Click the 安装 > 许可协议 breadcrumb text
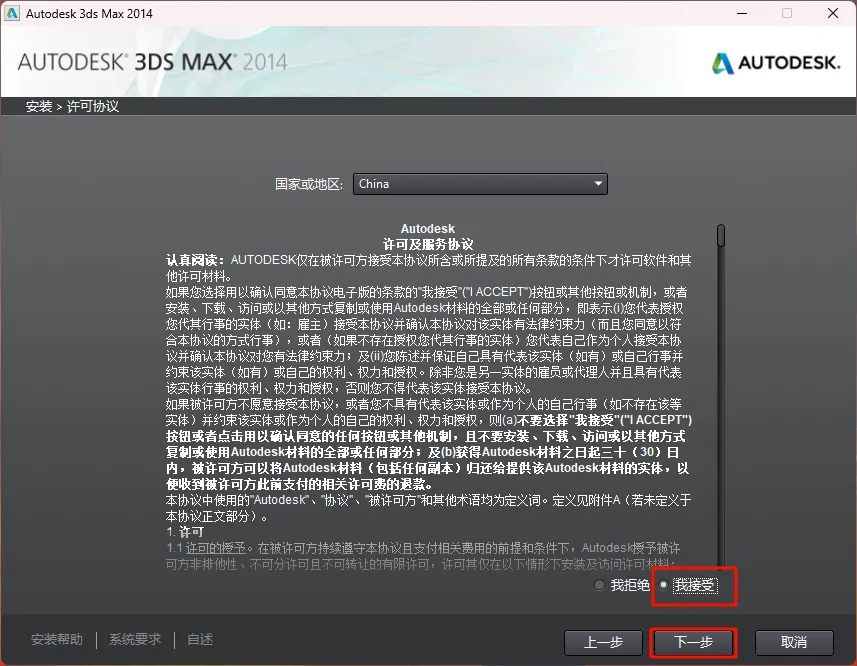 72,107
